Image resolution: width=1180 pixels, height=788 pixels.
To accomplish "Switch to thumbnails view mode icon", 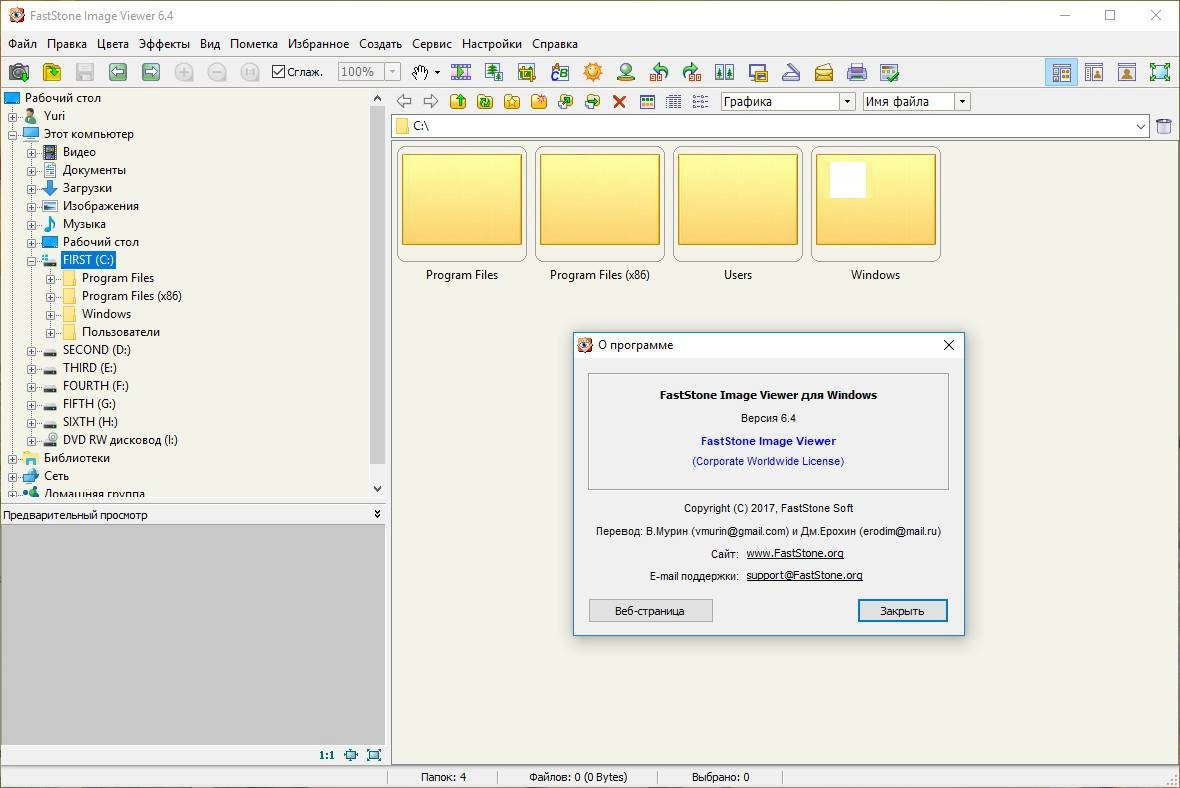I will [646, 102].
